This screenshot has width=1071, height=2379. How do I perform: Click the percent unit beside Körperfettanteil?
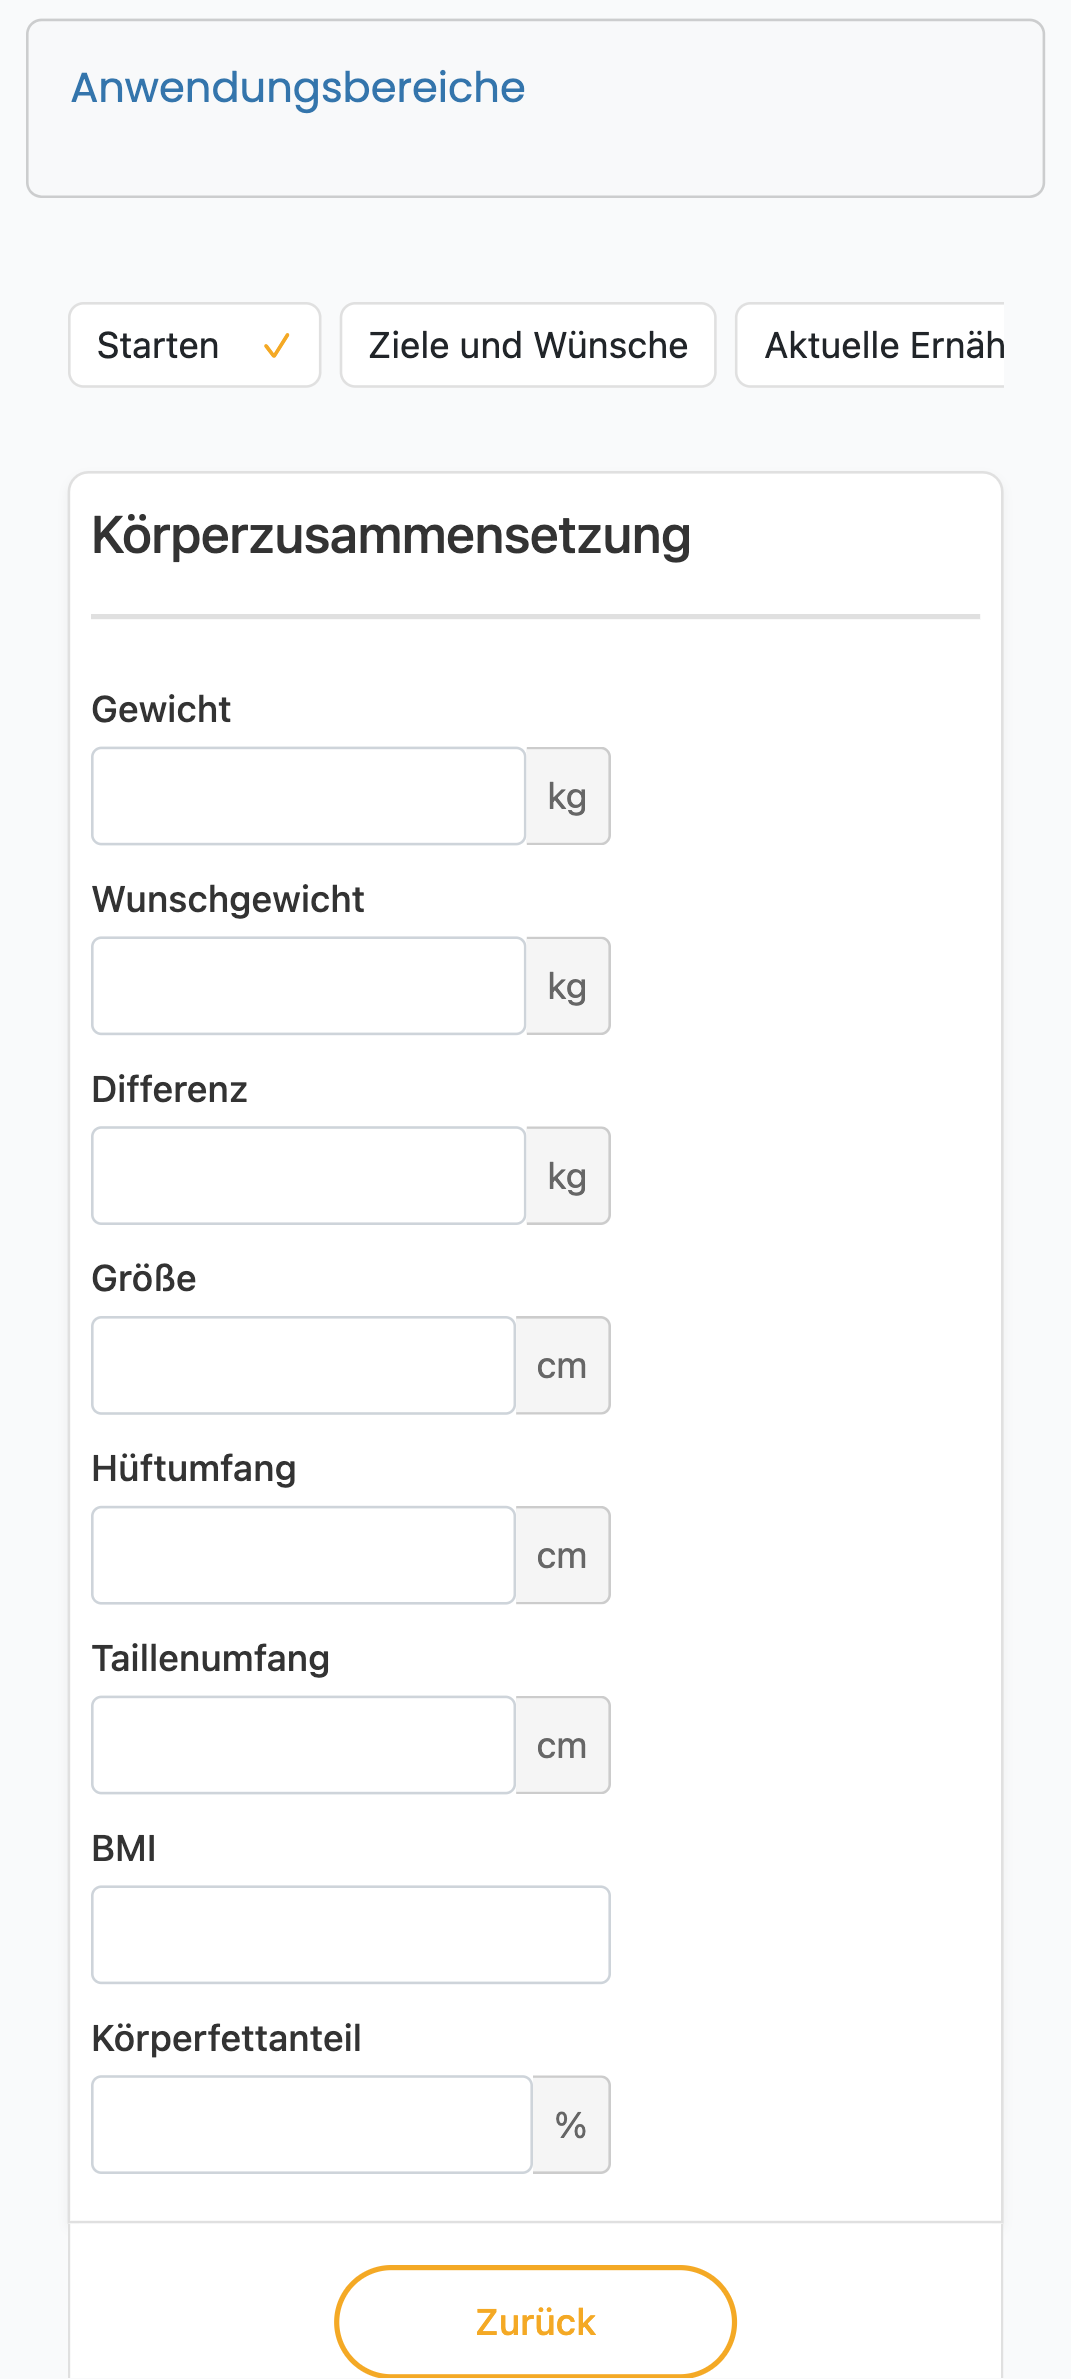571,2124
